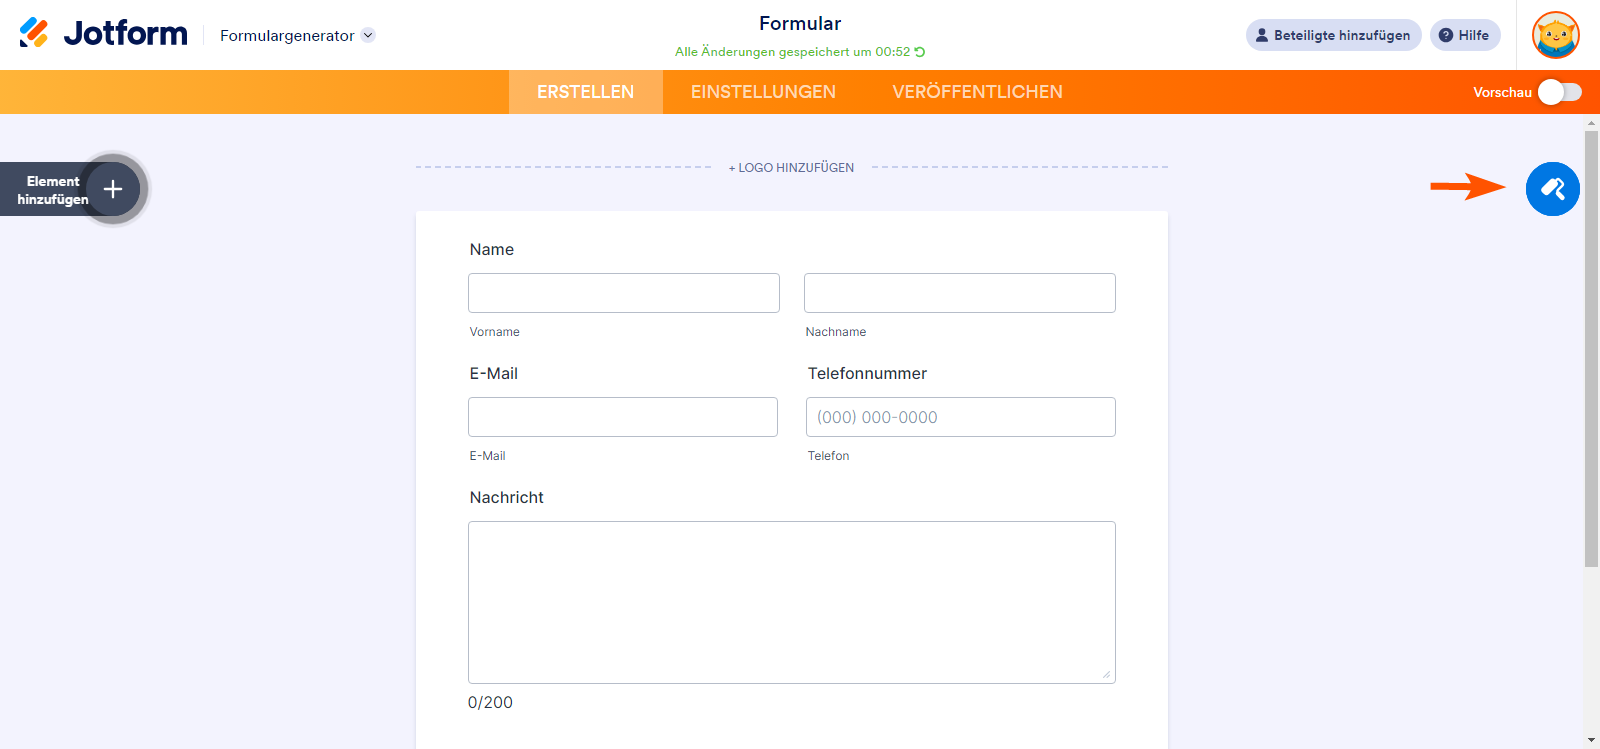The width and height of the screenshot is (1600, 749).
Task: Switch to the EINSTELLUNGEN tab
Action: (x=763, y=92)
